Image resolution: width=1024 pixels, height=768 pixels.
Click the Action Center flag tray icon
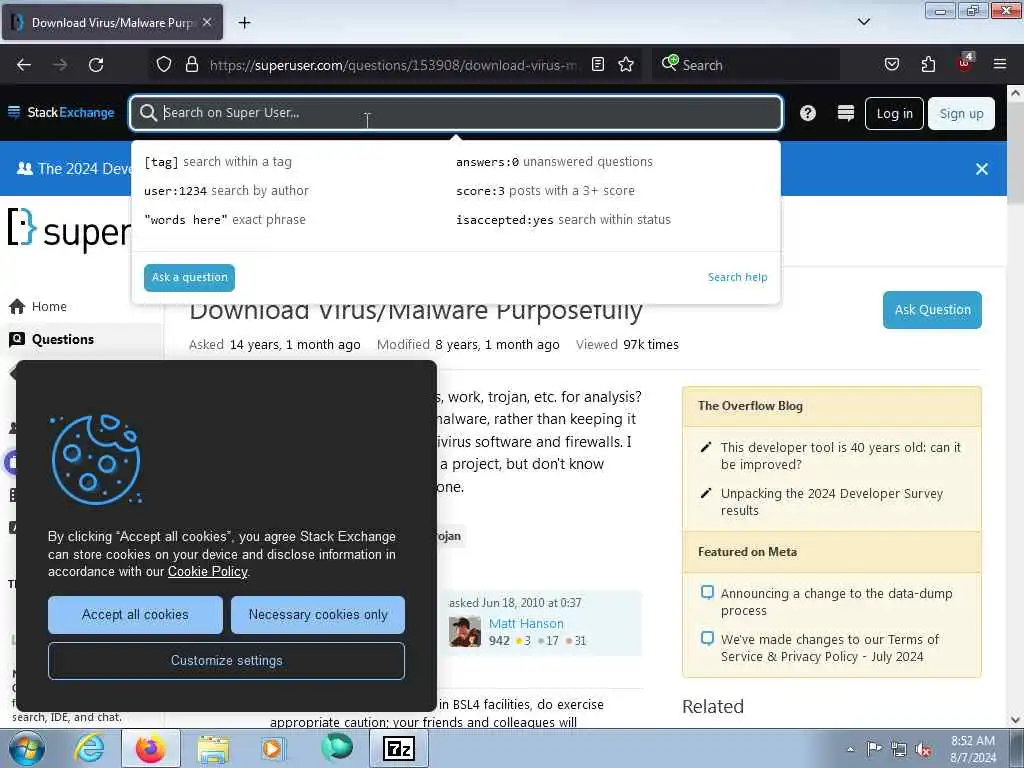point(874,749)
